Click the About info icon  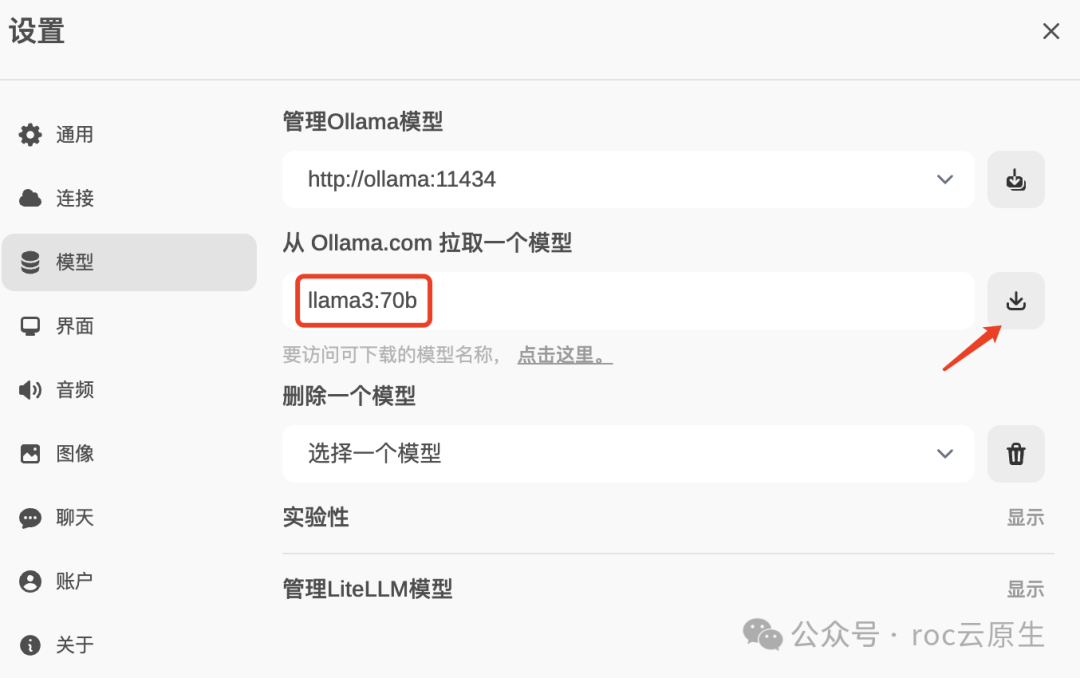(x=31, y=645)
